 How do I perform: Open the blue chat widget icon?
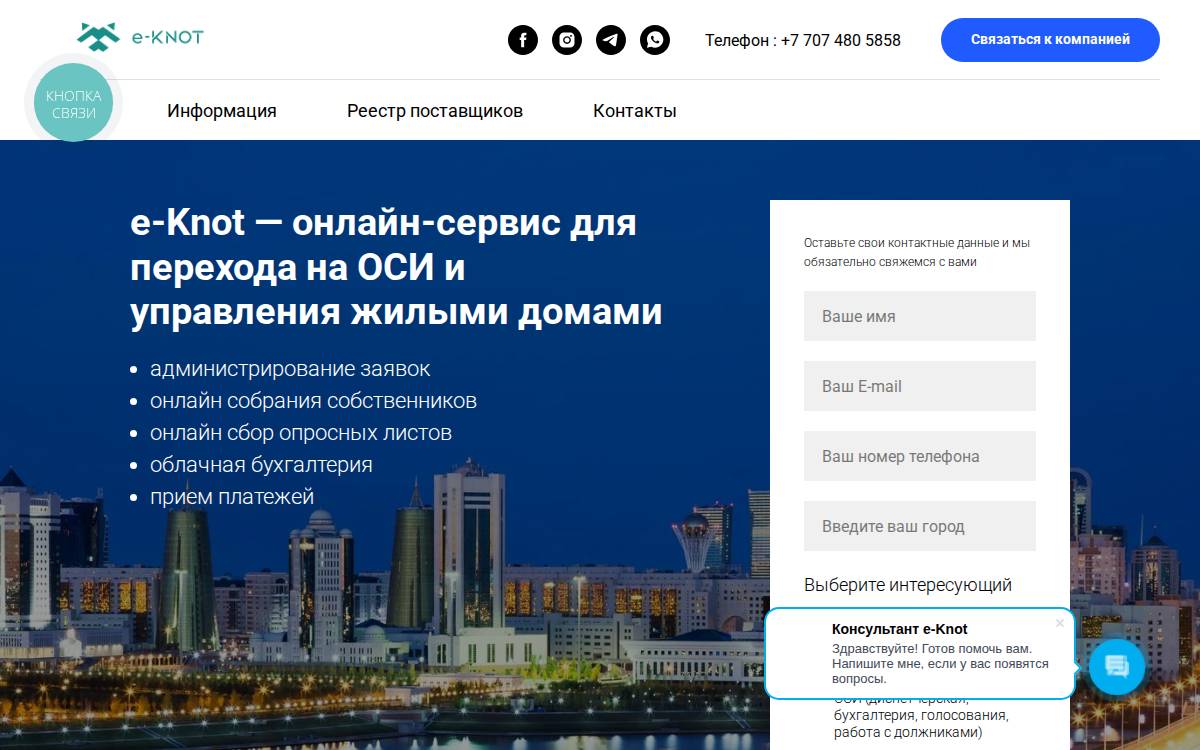click(x=1117, y=667)
